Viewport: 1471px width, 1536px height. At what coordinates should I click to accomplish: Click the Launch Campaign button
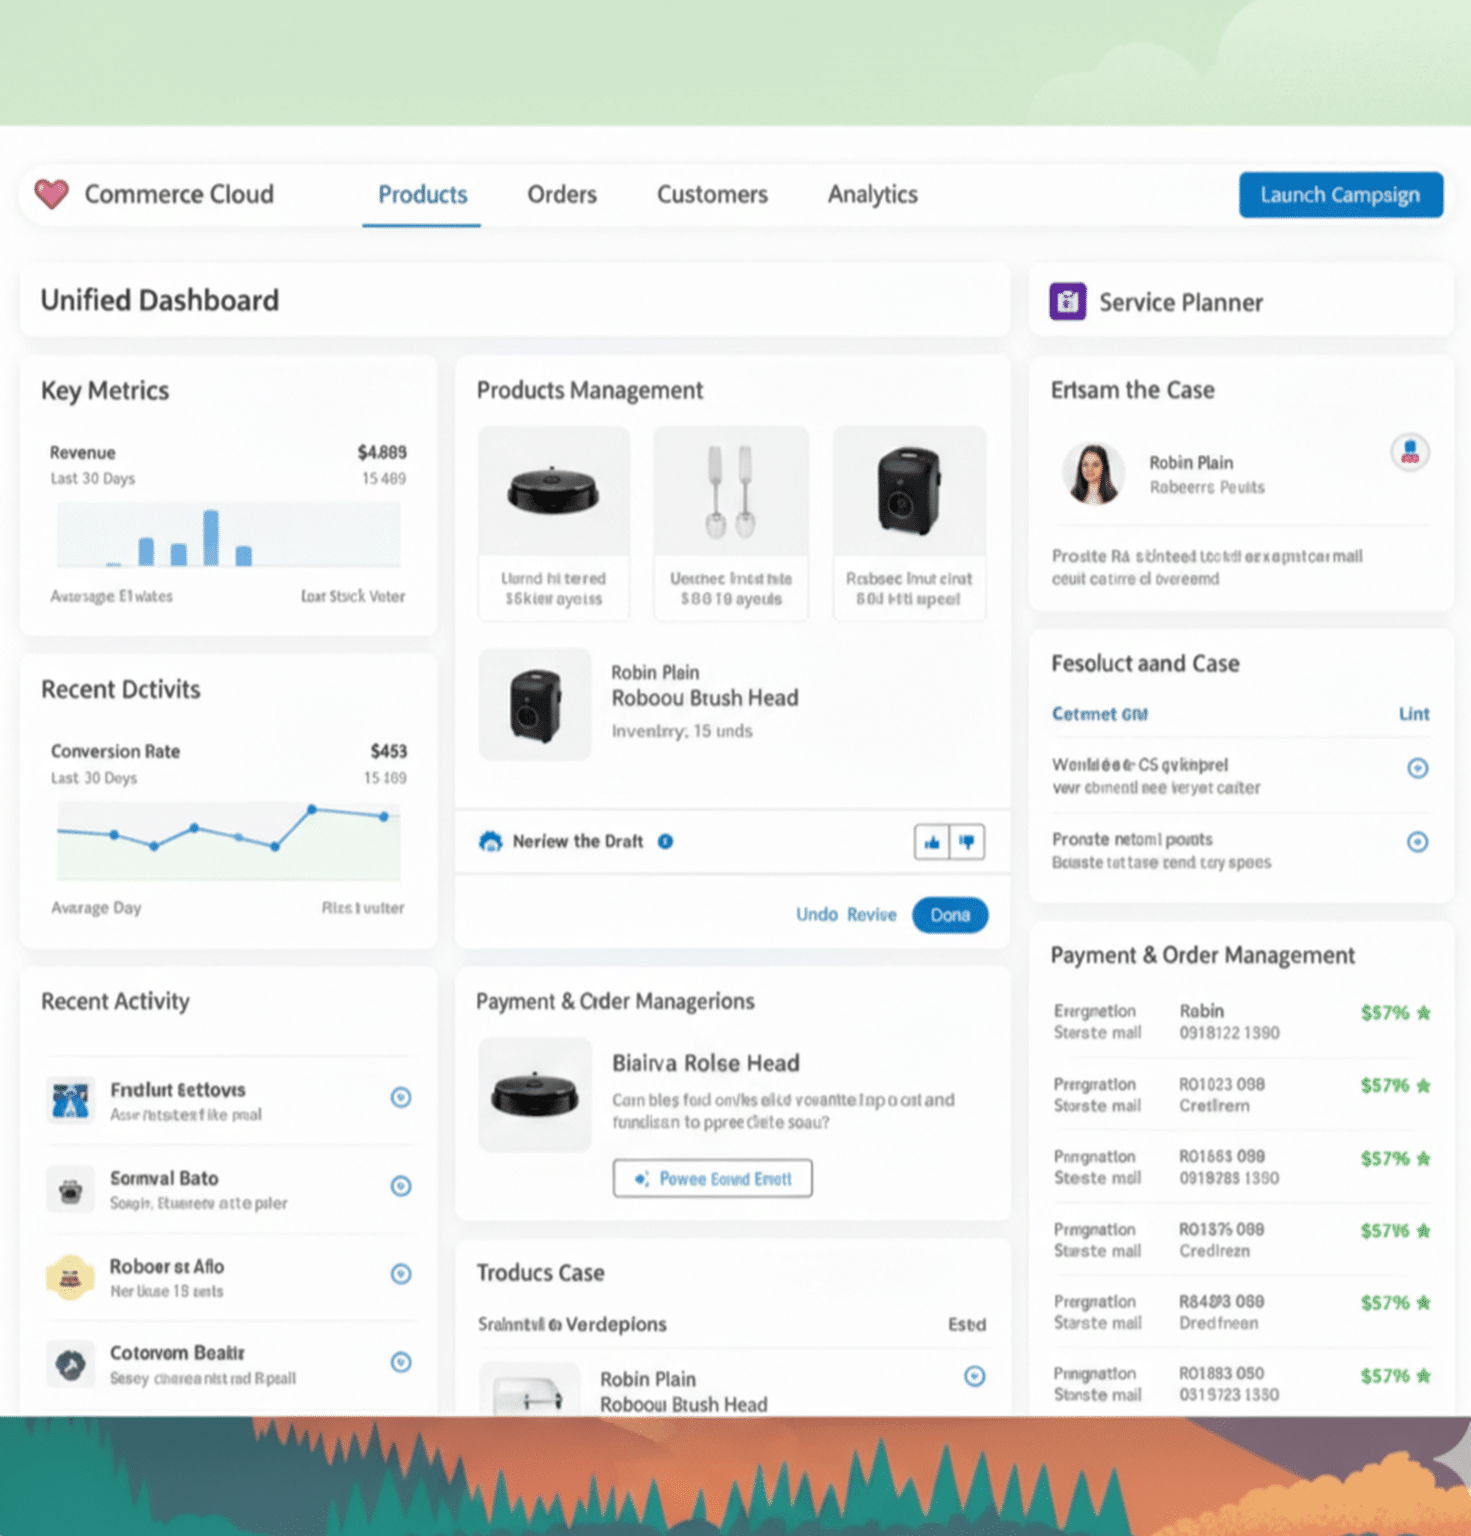click(1340, 194)
